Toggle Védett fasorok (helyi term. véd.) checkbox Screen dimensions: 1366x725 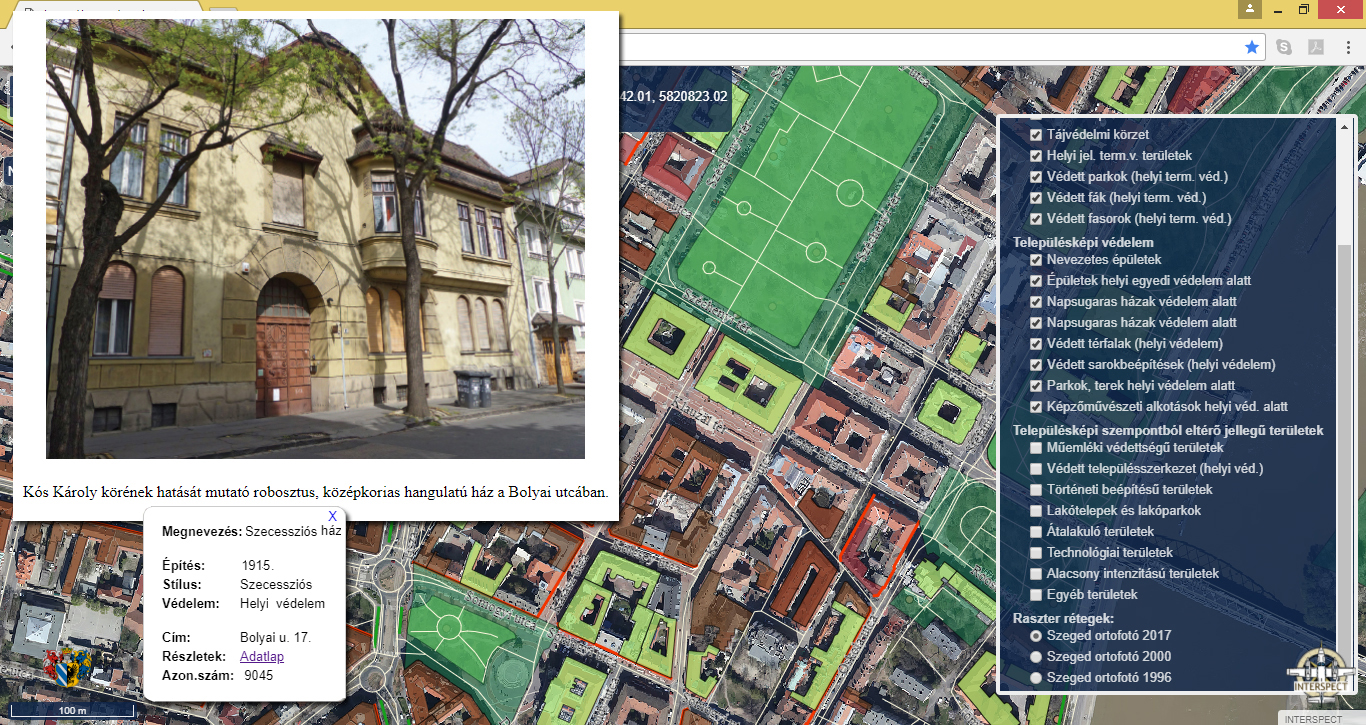click(x=1037, y=218)
